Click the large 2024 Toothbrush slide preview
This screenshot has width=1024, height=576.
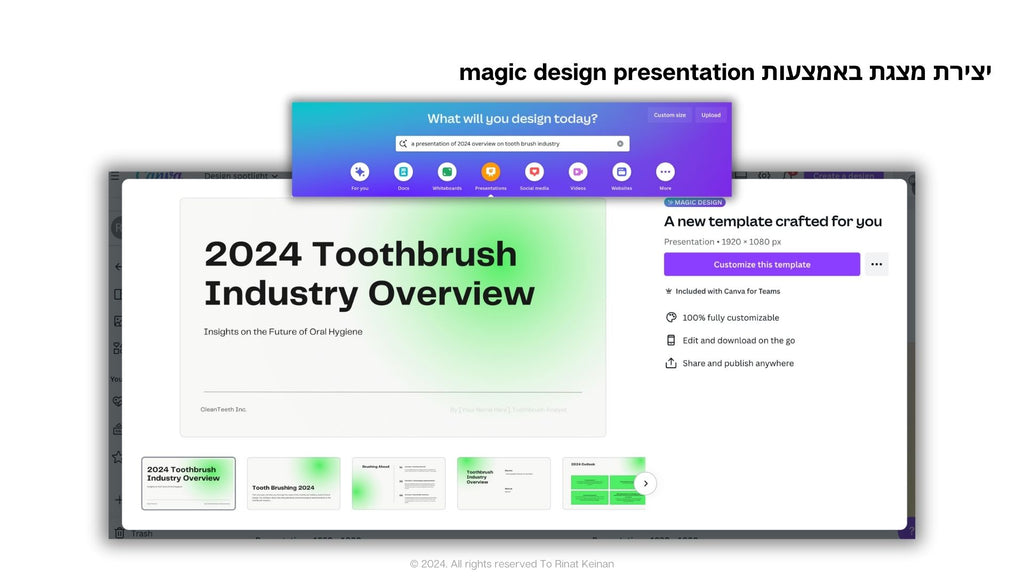click(393, 317)
